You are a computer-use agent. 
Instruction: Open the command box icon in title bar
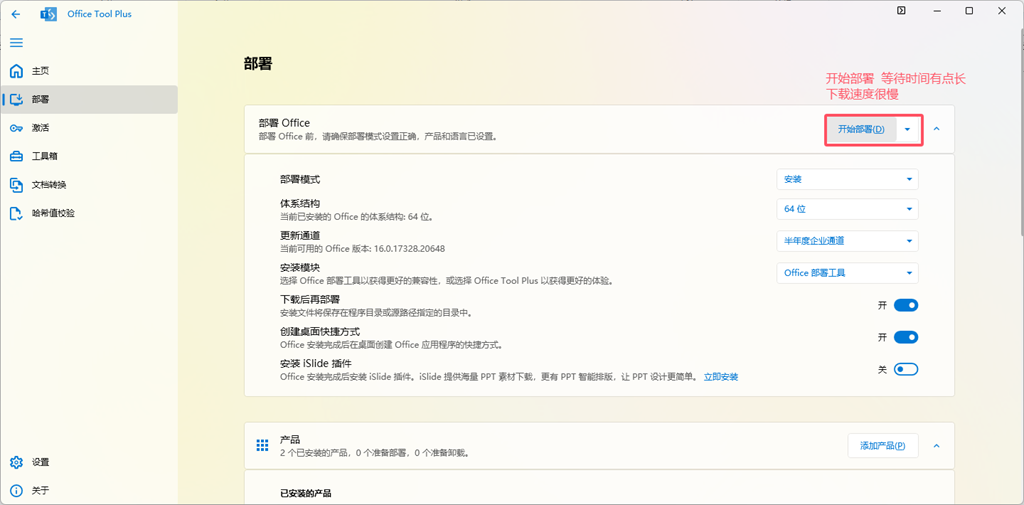[x=901, y=10]
